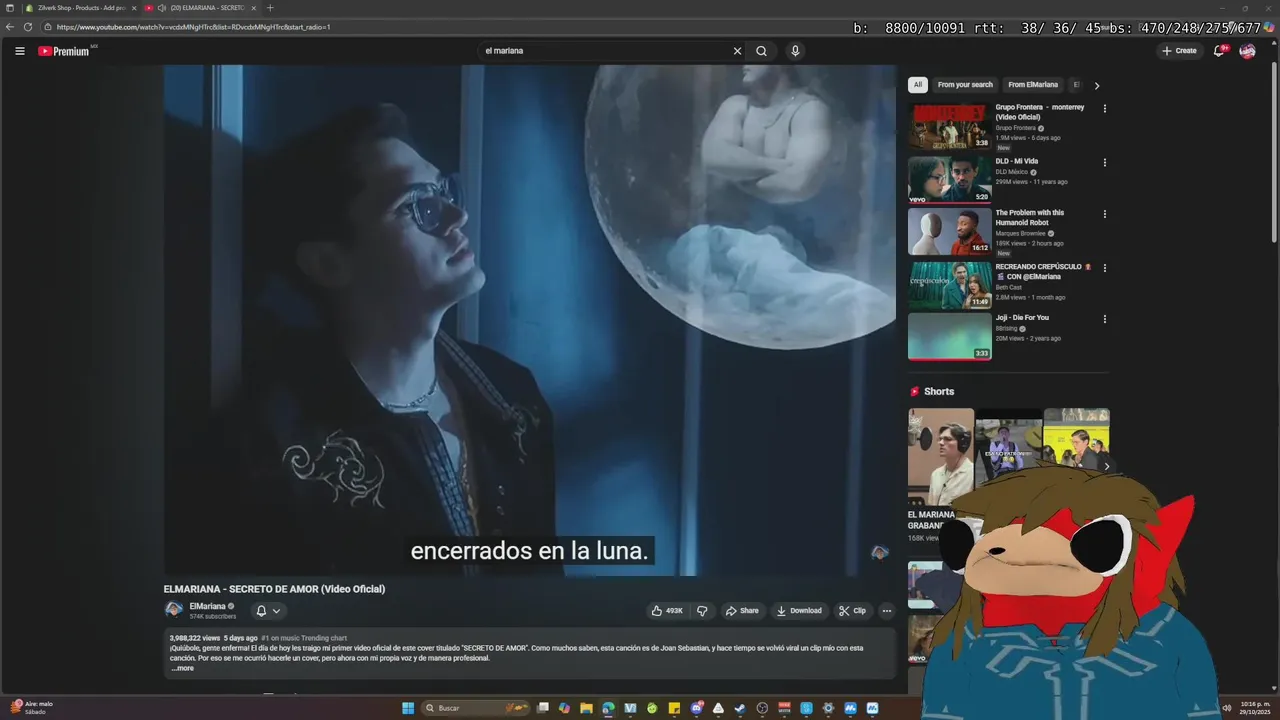Image resolution: width=1280 pixels, height=720 pixels.
Task: Go back with the browser back arrow
Action: tap(10, 27)
